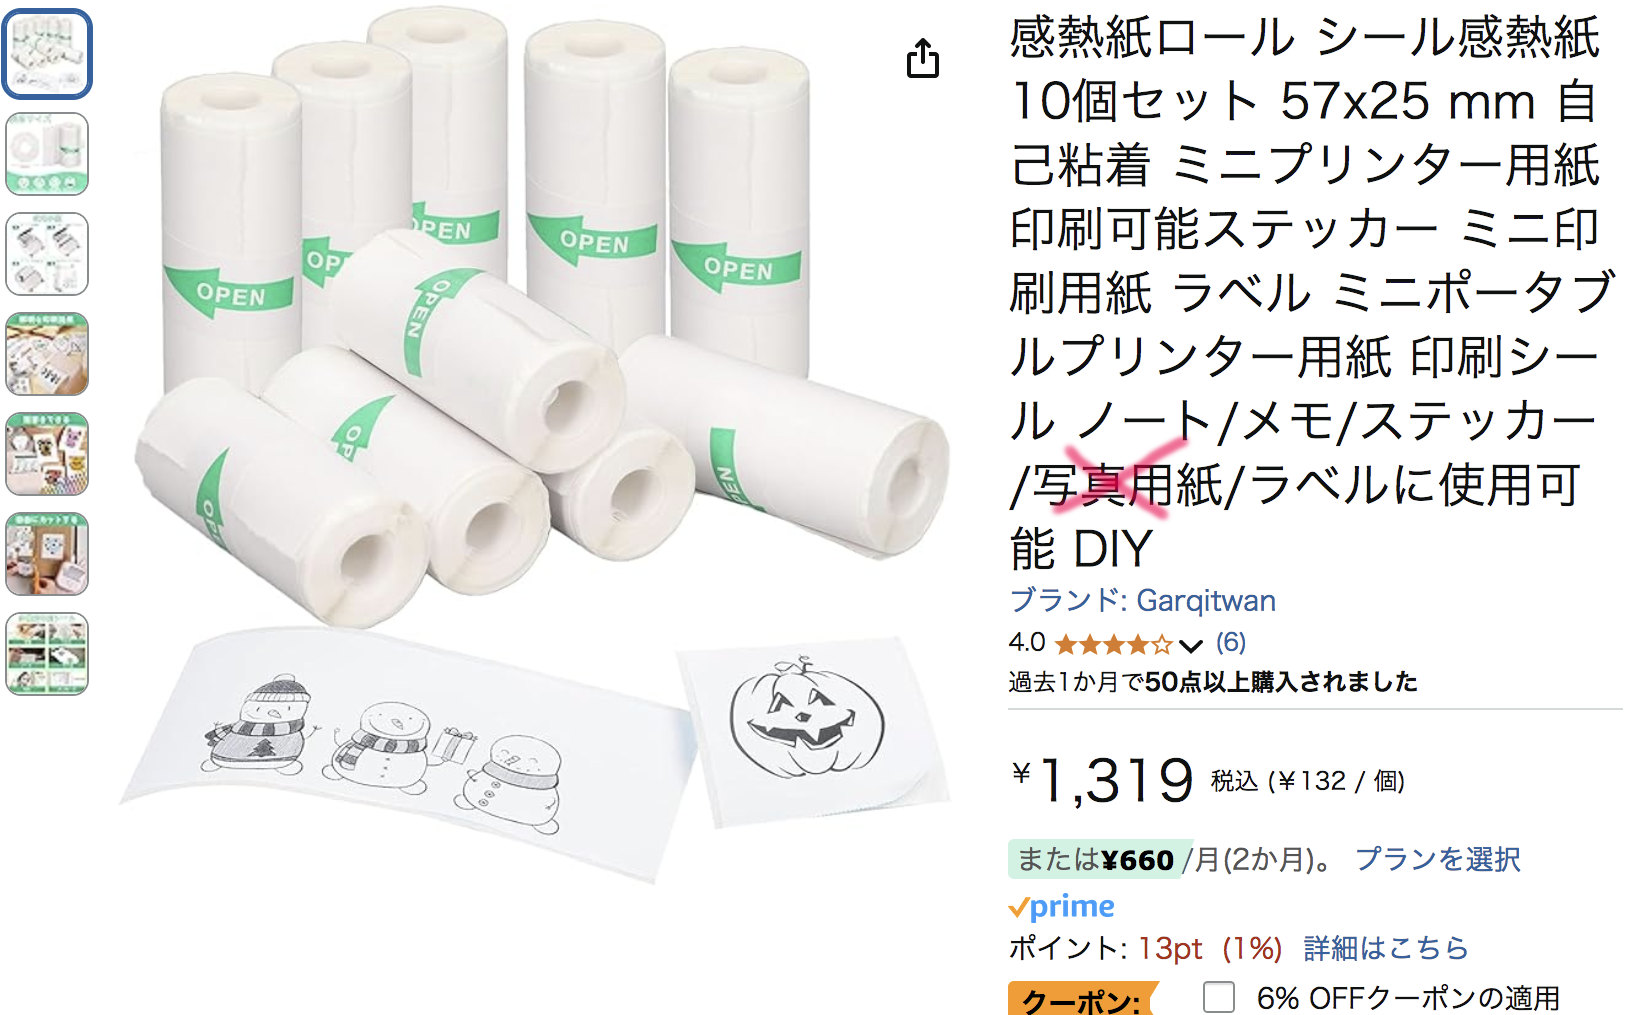The height and width of the screenshot is (1015, 1647).
Task: Click the Prime logo badge
Action: click(x=1061, y=906)
